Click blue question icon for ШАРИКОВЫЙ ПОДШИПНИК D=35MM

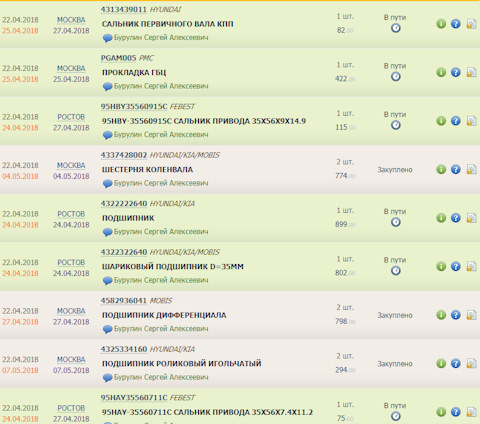tap(456, 266)
